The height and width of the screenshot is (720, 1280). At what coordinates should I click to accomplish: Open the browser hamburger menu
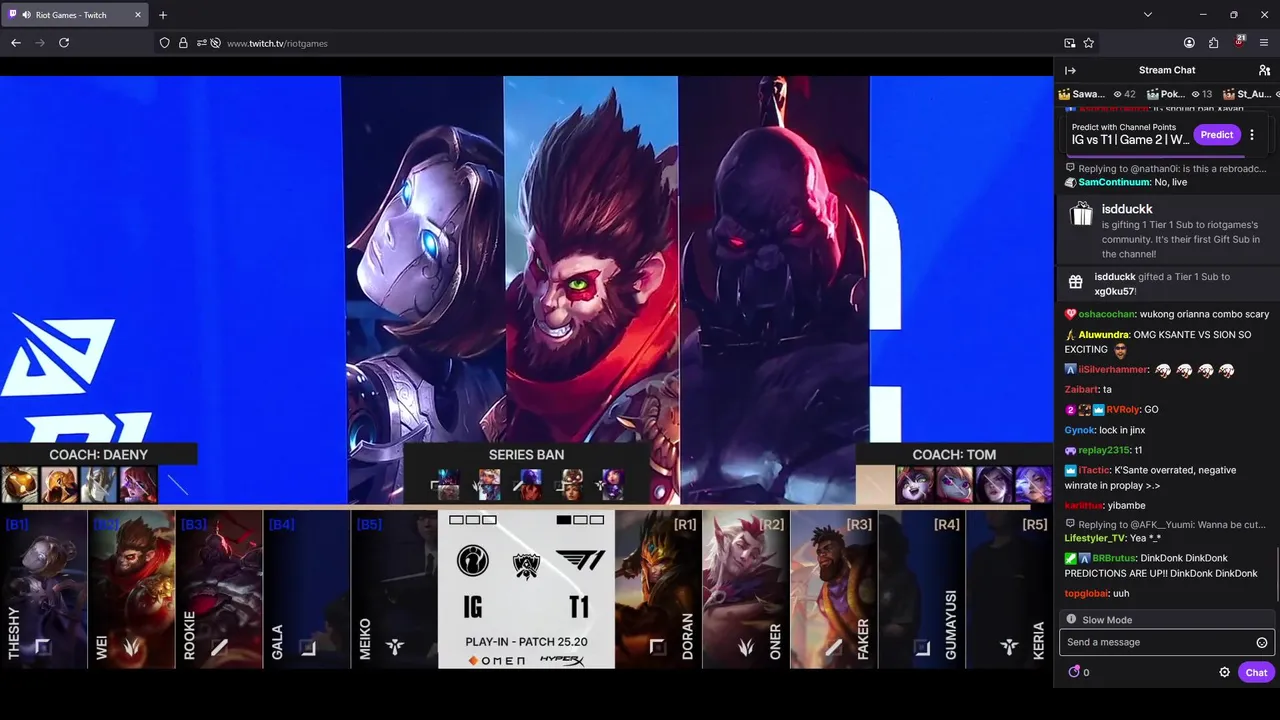(1264, 43)
